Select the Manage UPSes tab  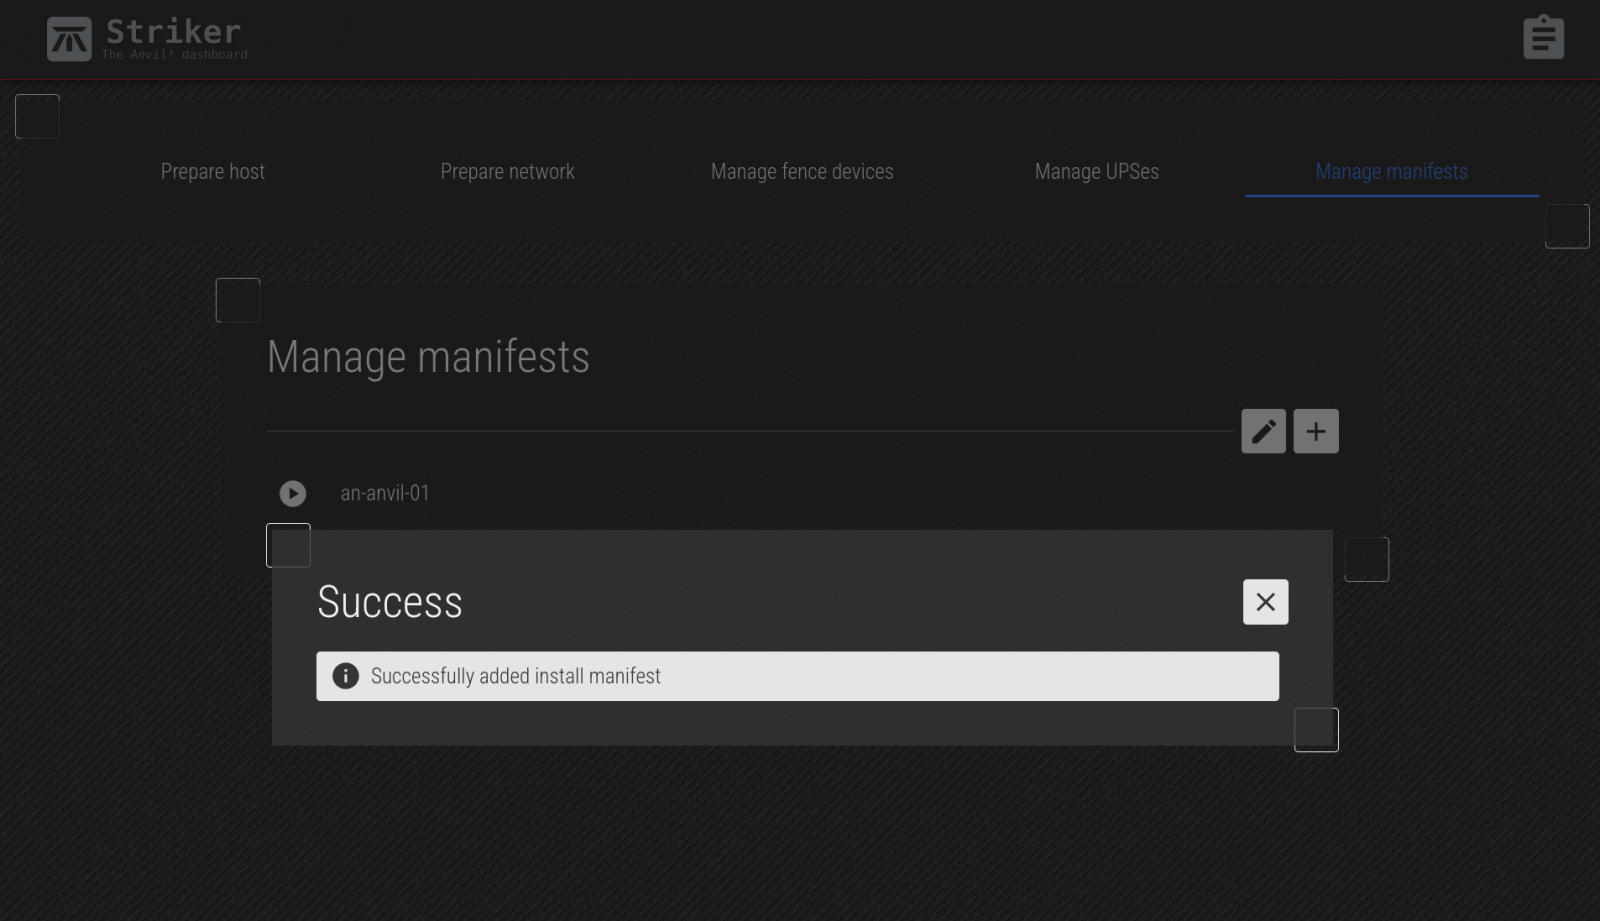click(1096, 171)
